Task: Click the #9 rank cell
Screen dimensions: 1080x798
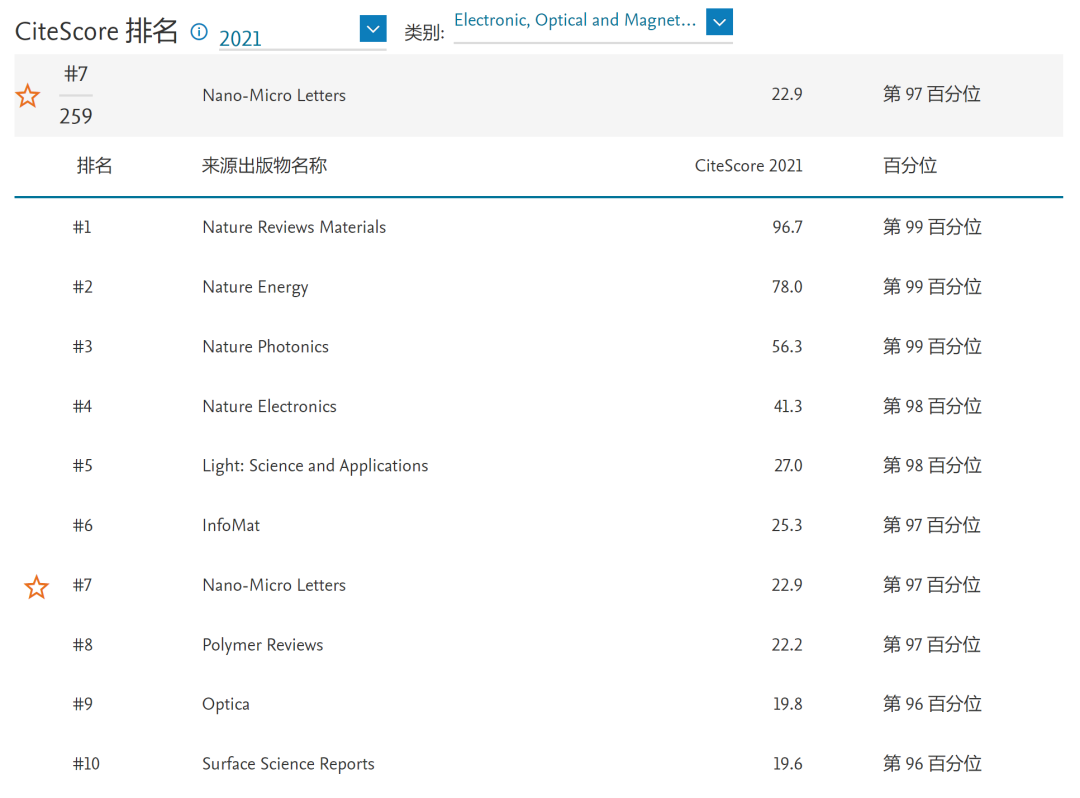Action: point(83,704)
